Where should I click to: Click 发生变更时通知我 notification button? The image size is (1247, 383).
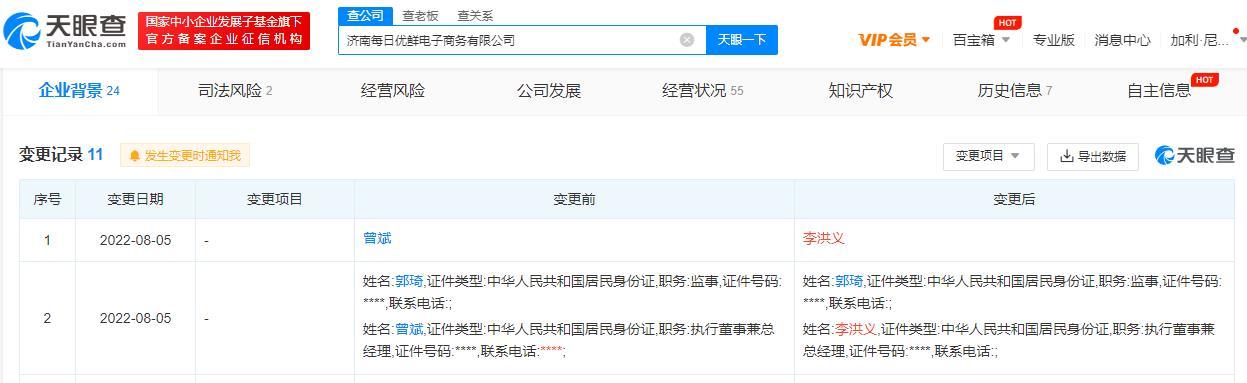[185, 155]
